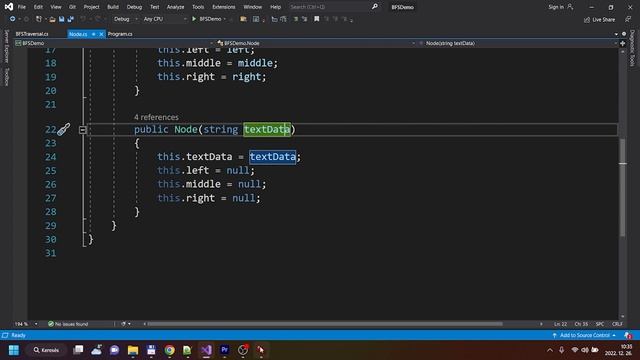Image resolution: width=640 pixels, height=360 pixels.
Task: Open the Analyze menu
Action: [x=175, y=7]
